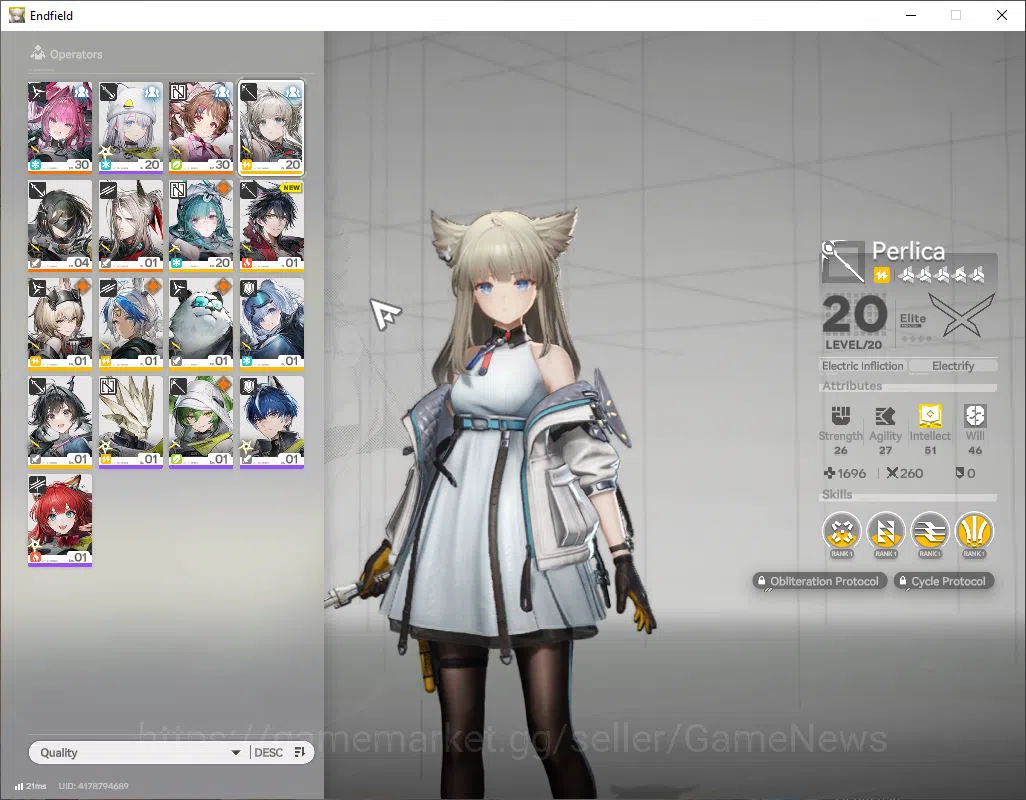
Task: Open the second skill icon with lightning bolt
Action: (x=885, y=531)
